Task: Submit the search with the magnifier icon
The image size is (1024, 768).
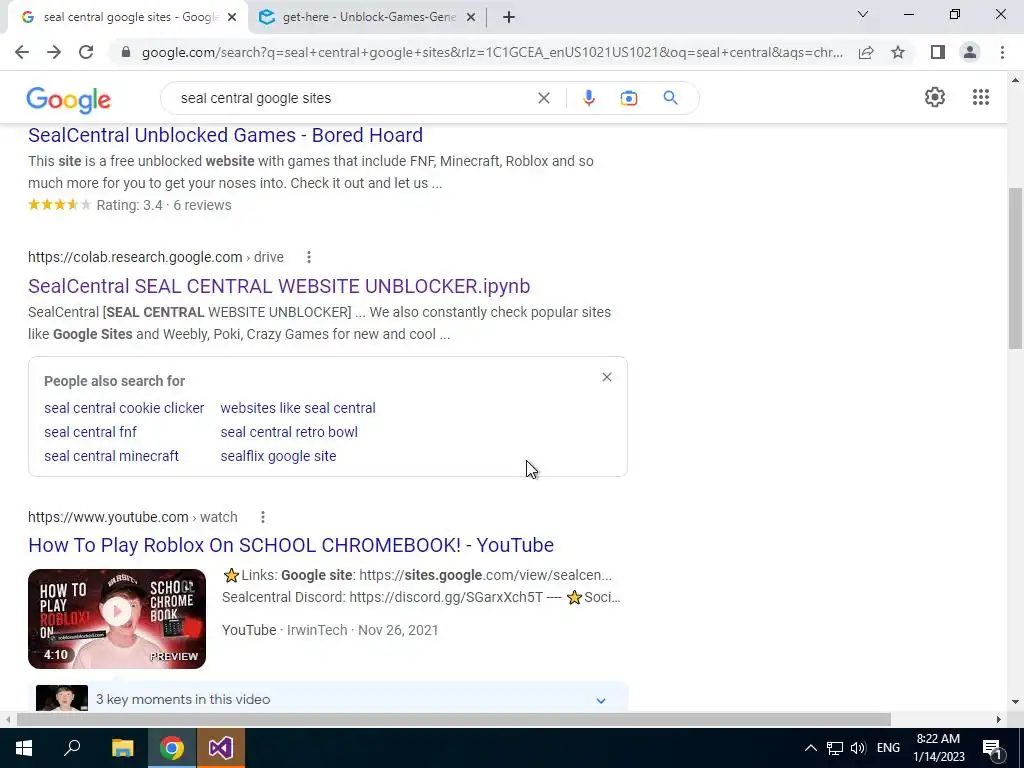Action: (670, 98)
